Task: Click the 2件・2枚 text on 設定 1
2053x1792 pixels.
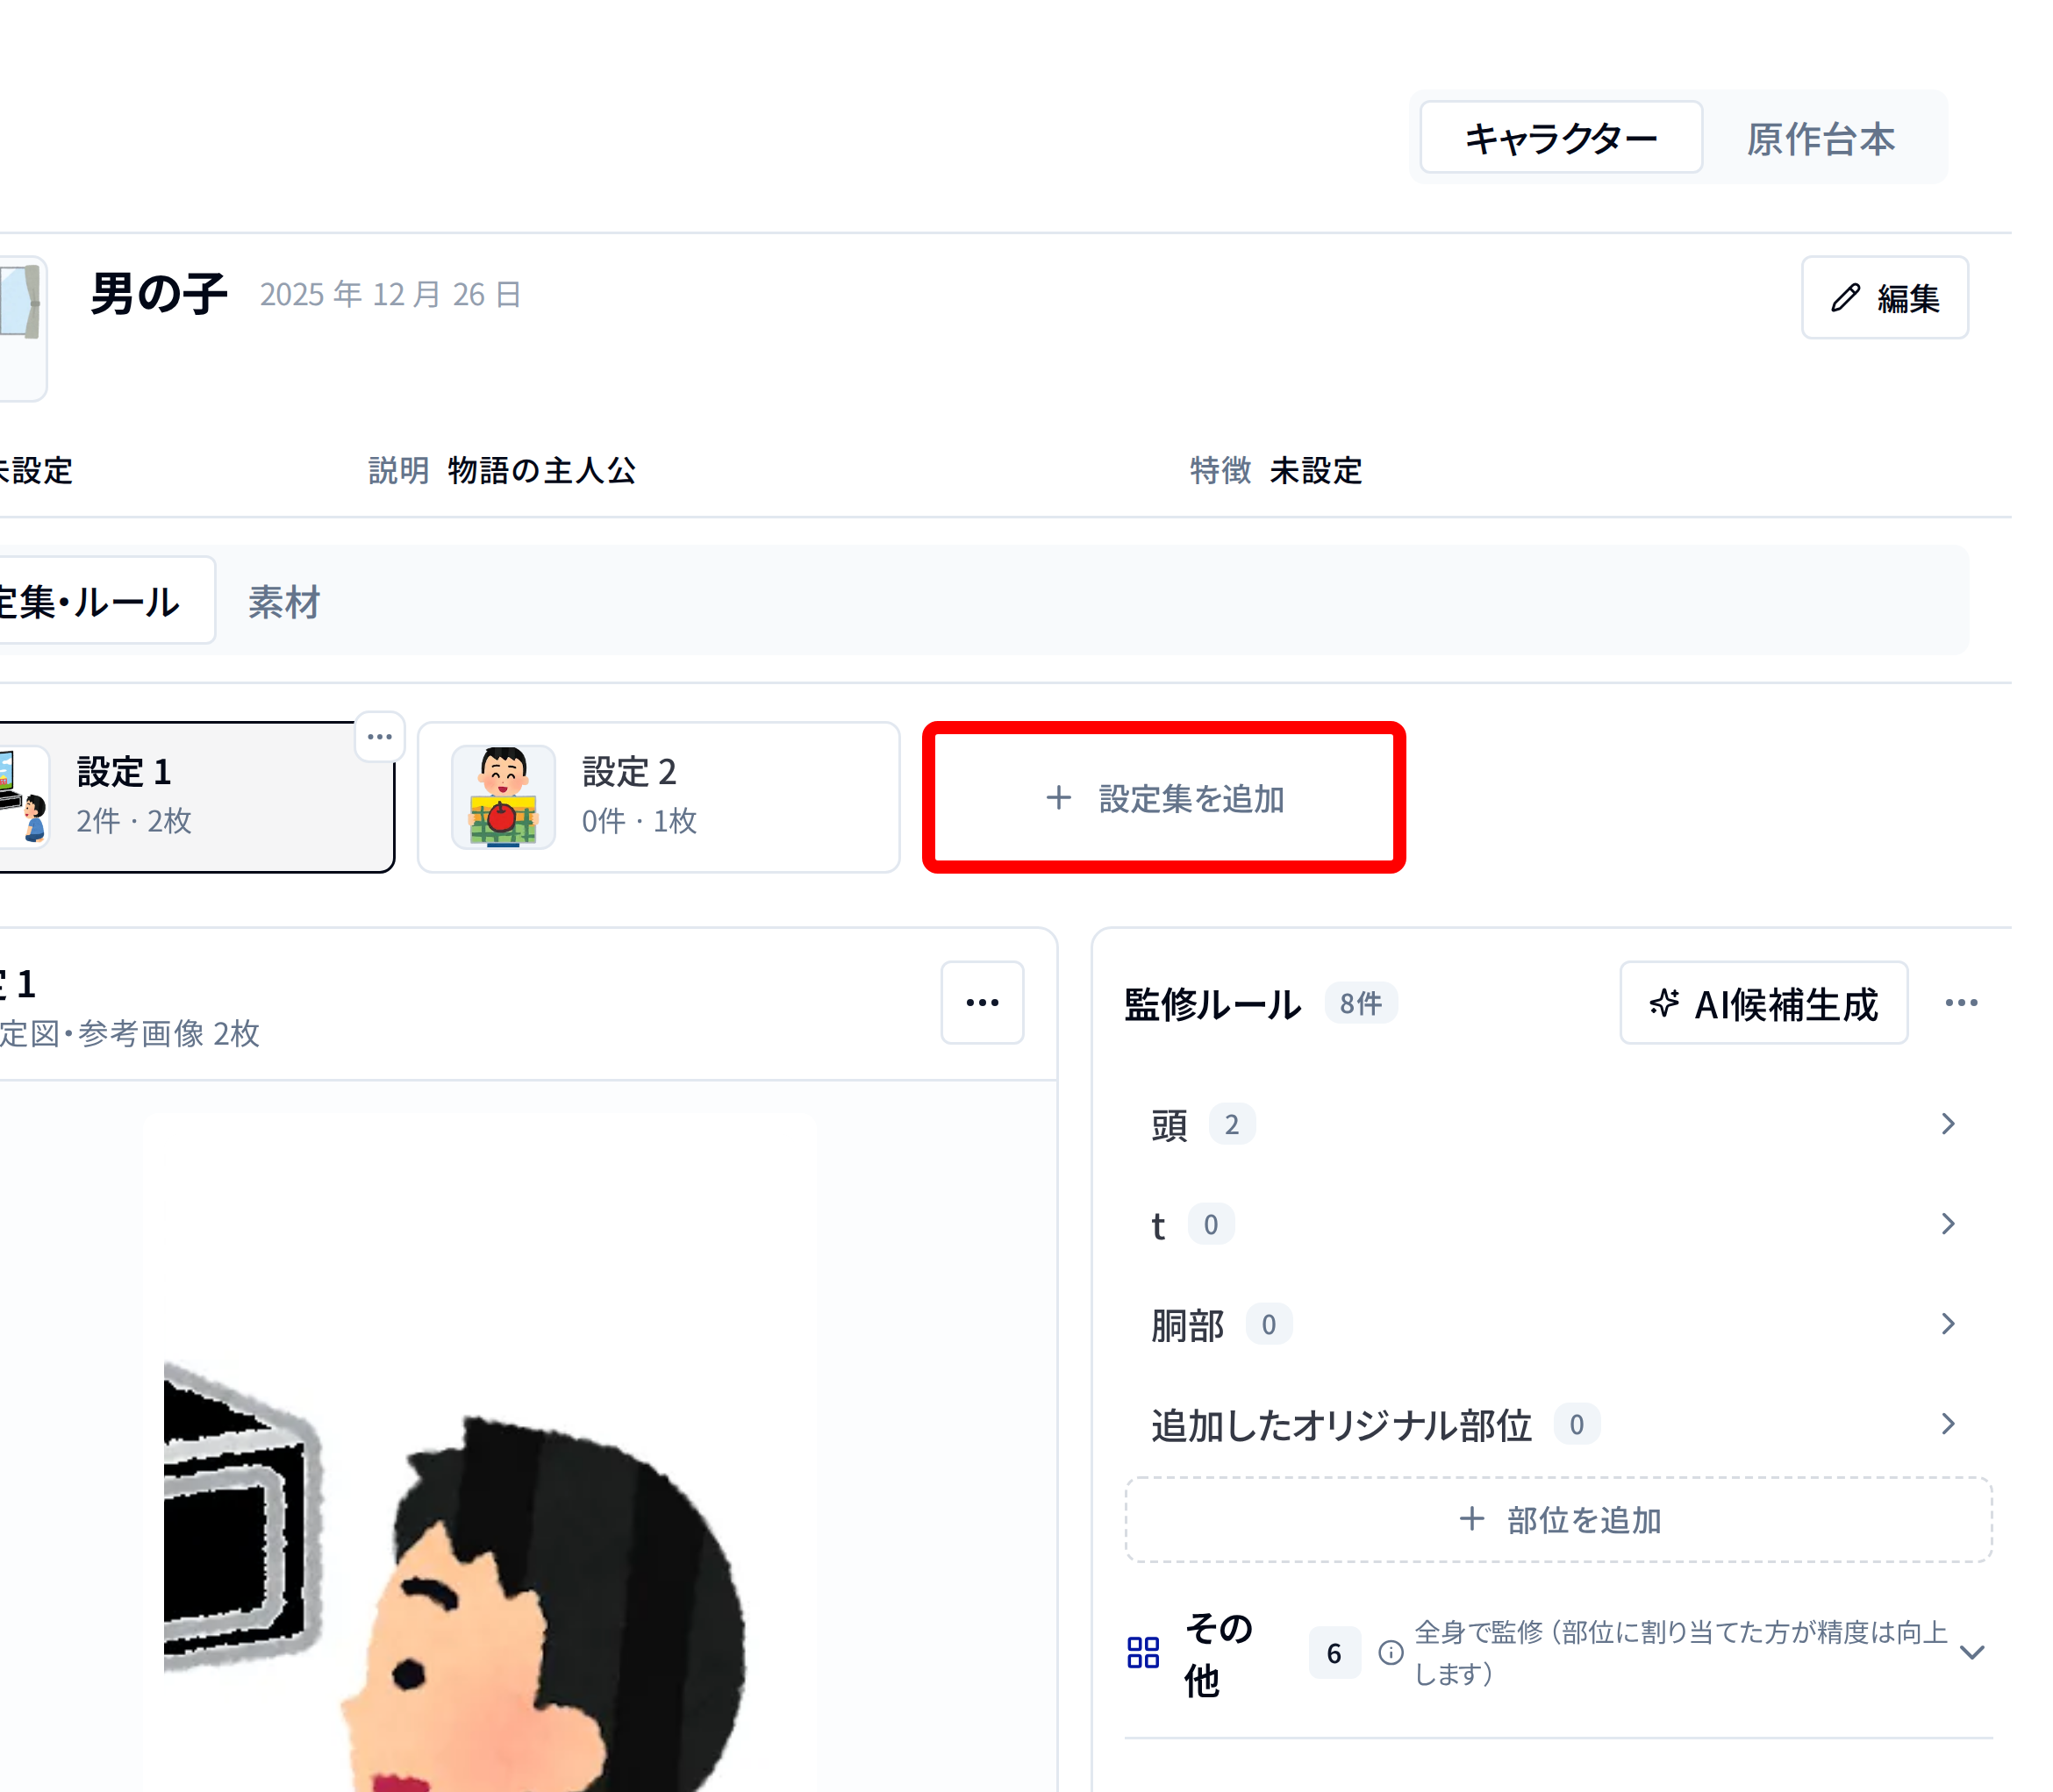Action: tap(134, 821)
